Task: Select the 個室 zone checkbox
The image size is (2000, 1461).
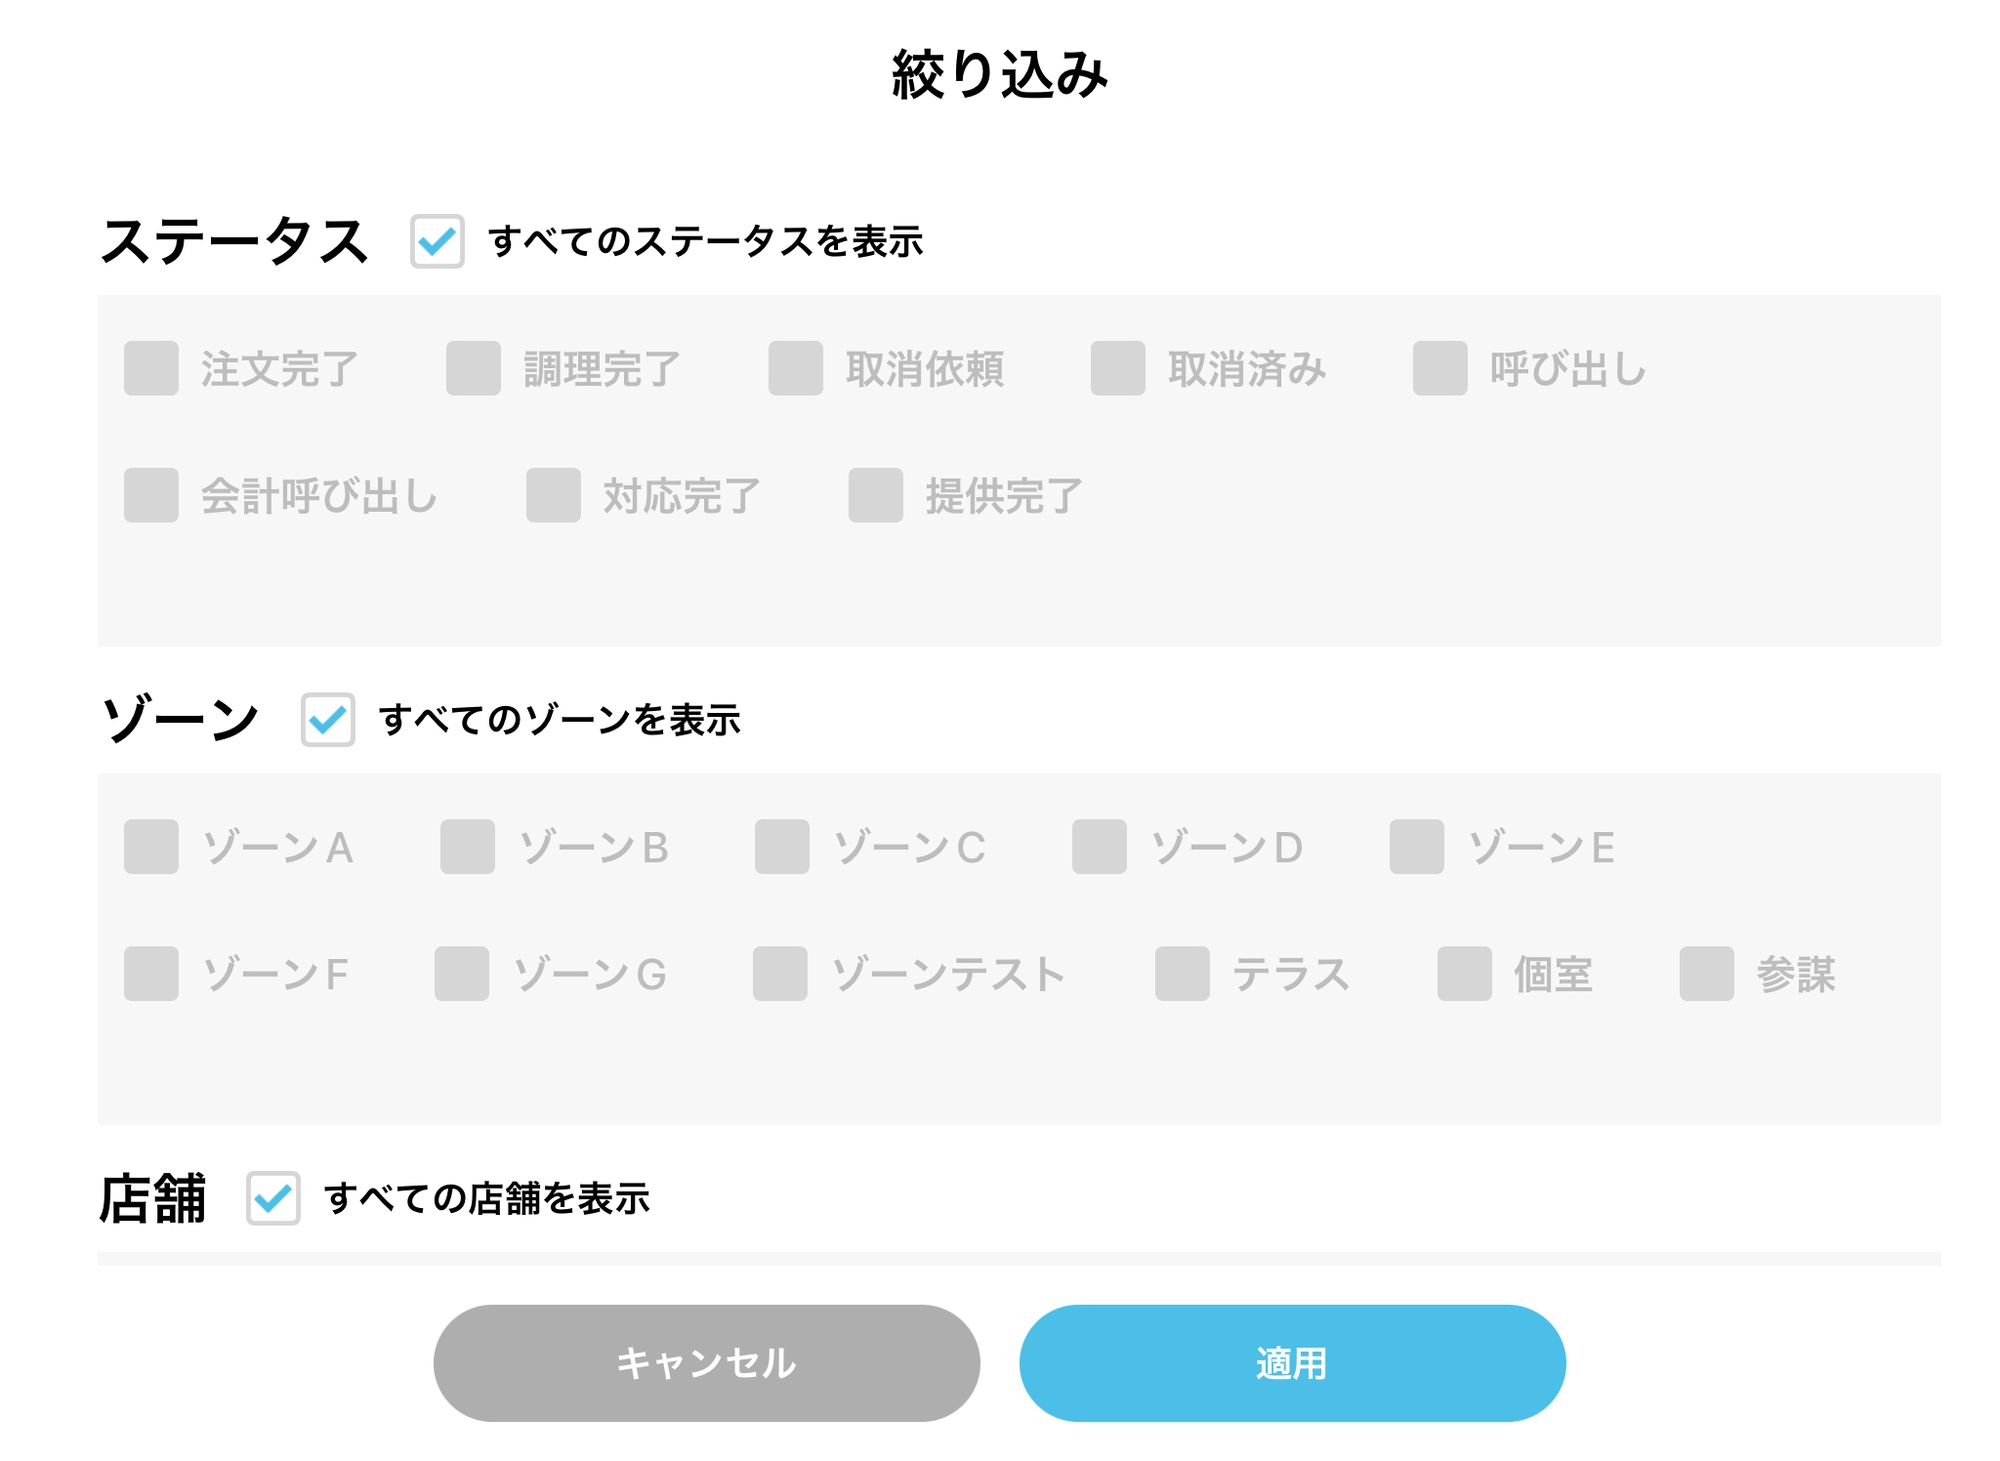Action: click(1464, 974)
